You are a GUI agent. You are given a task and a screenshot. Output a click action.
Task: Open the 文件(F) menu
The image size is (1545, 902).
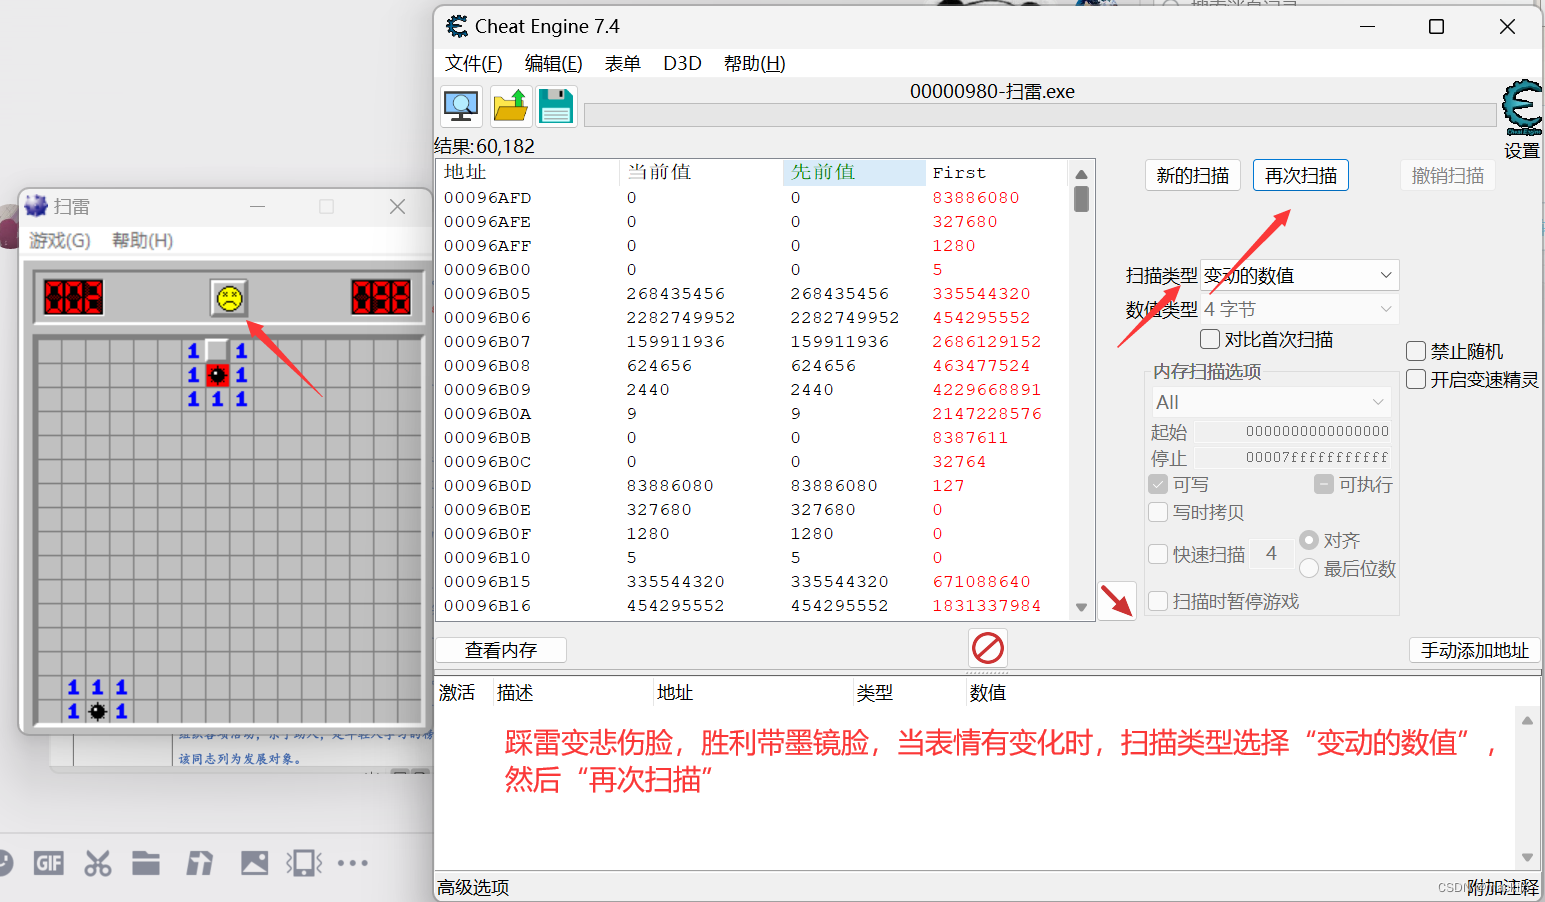[473, 63]
